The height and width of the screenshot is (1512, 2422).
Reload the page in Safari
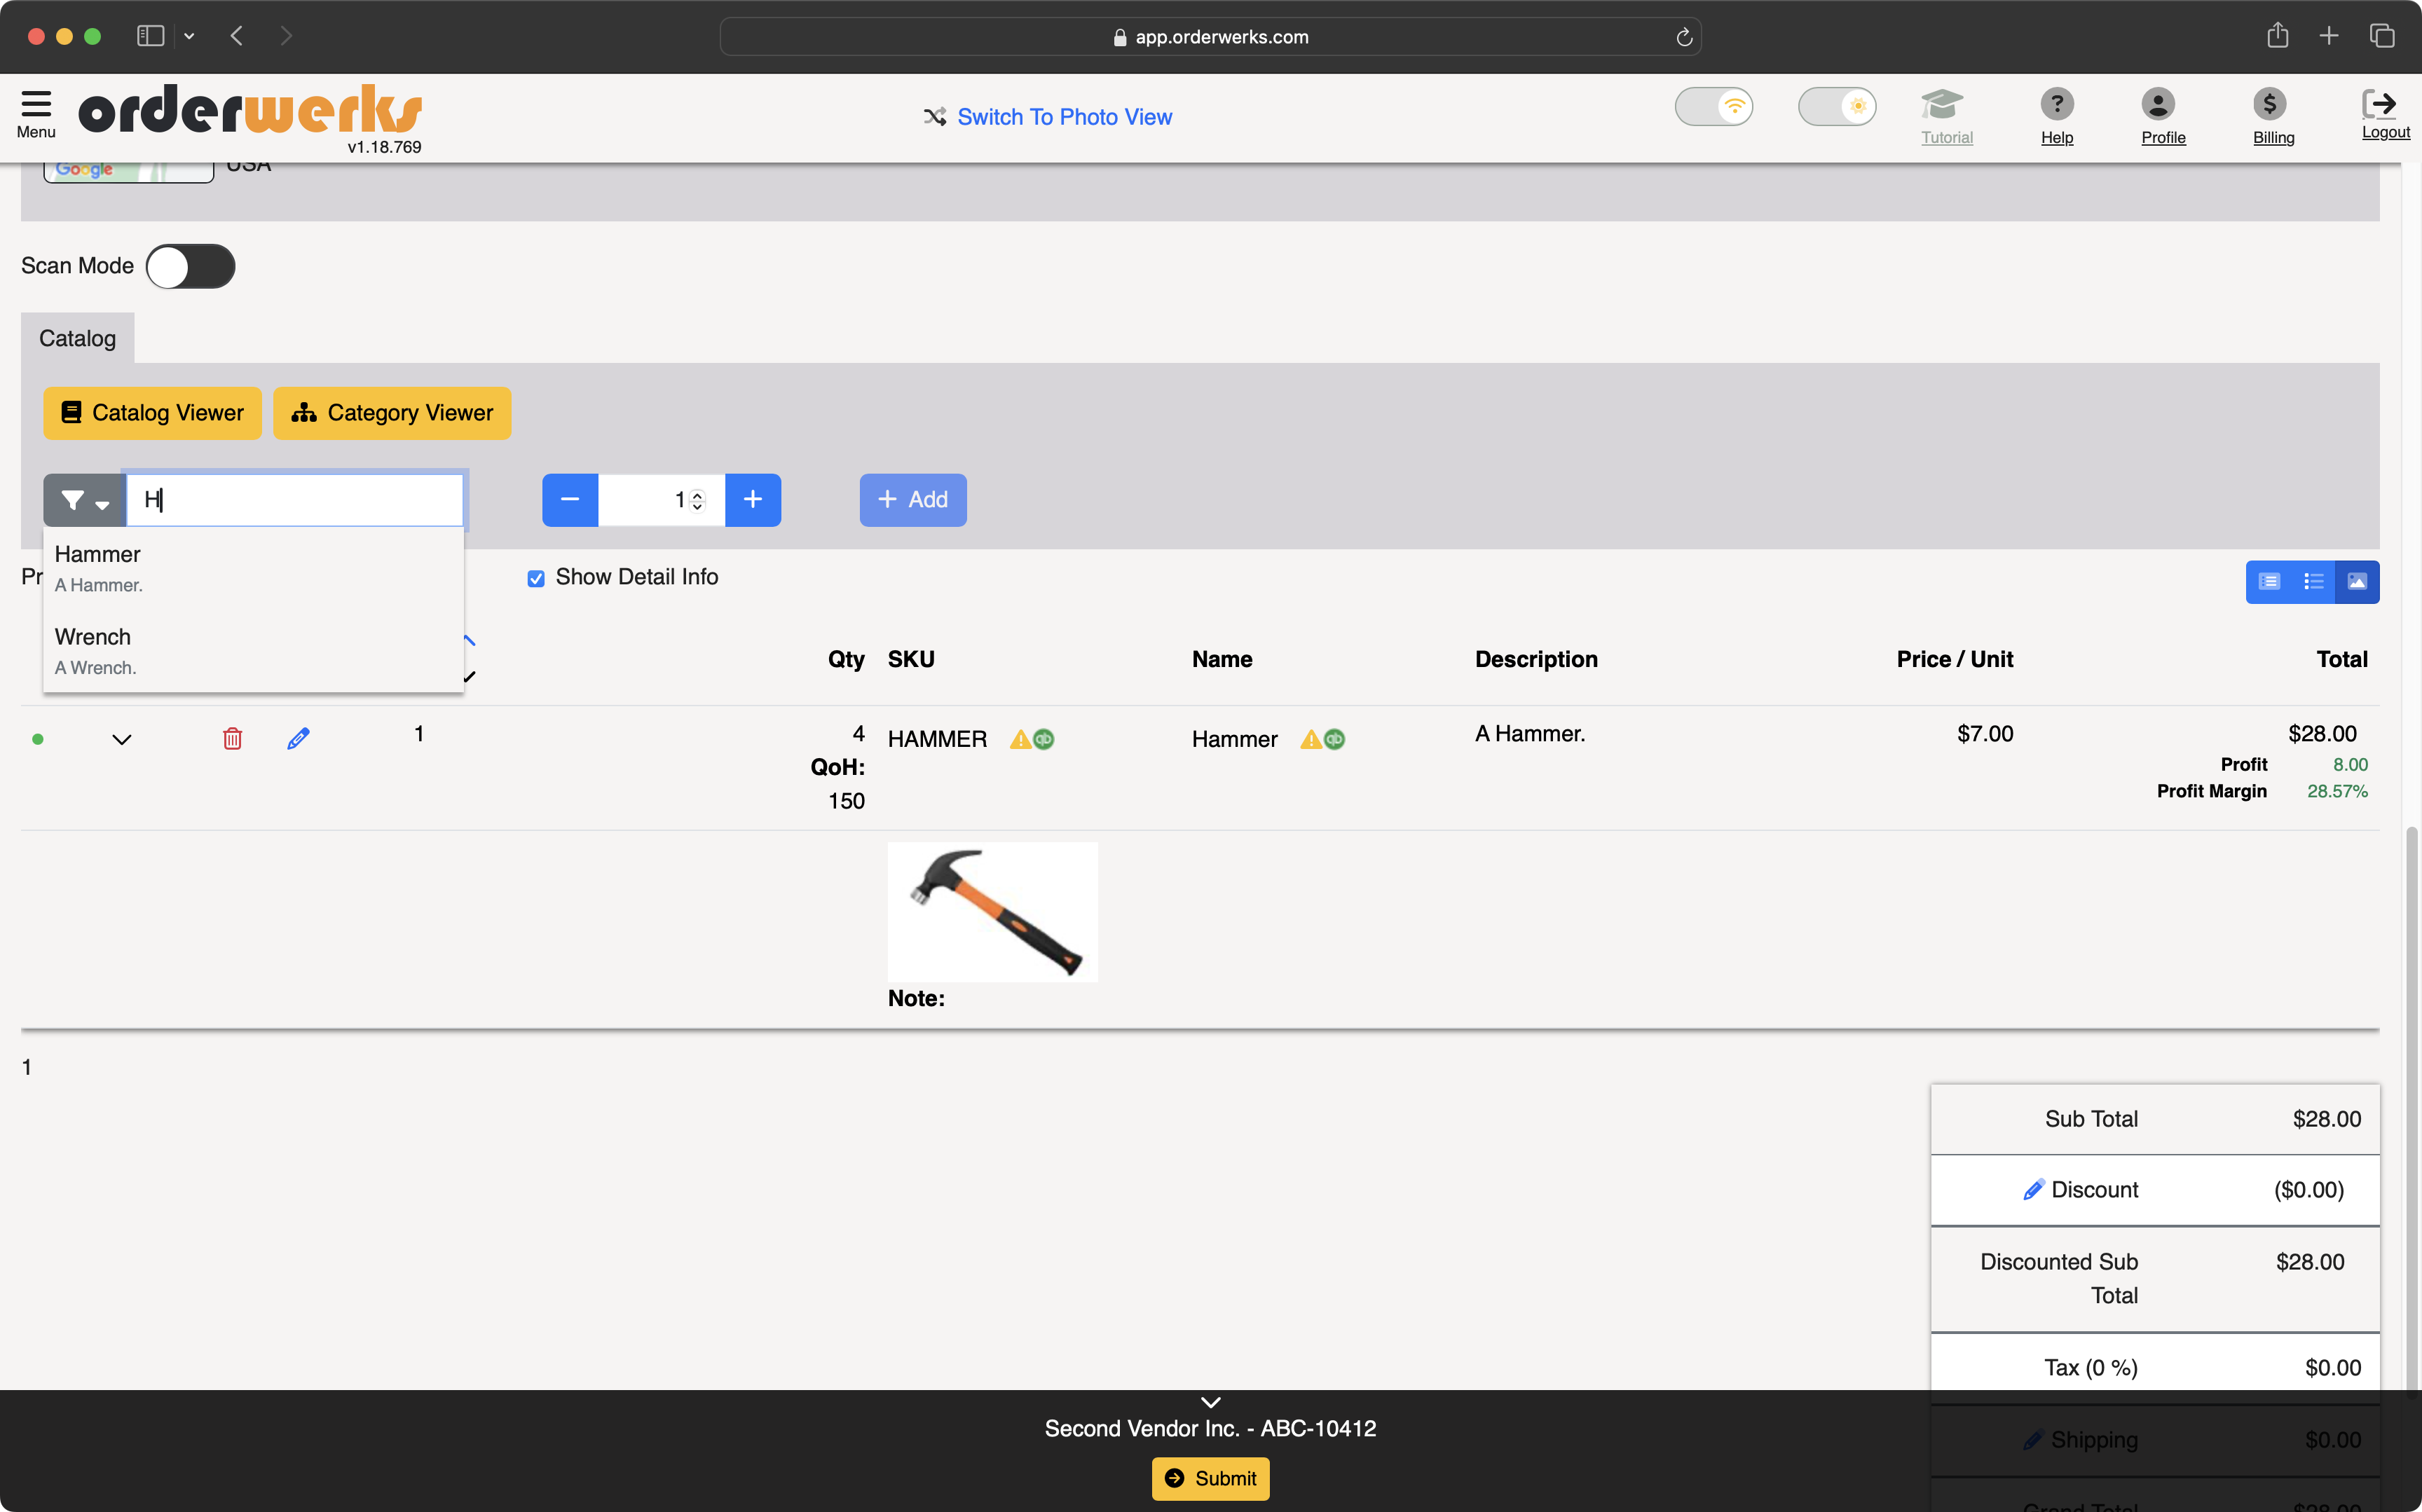1684,37
